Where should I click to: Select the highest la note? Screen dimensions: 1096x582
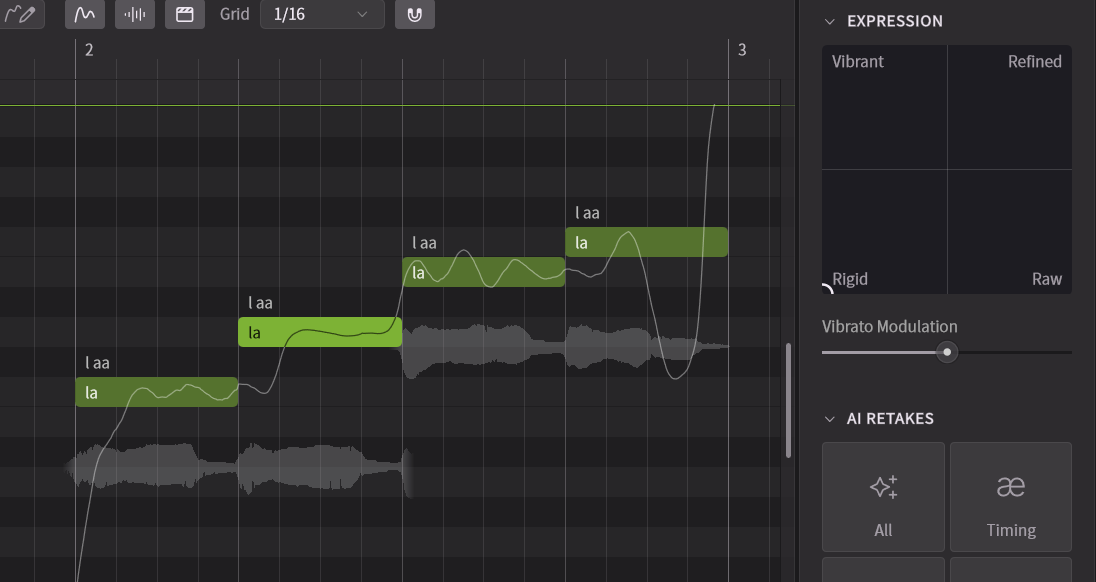pyautogui.click(x=647, y=242)
